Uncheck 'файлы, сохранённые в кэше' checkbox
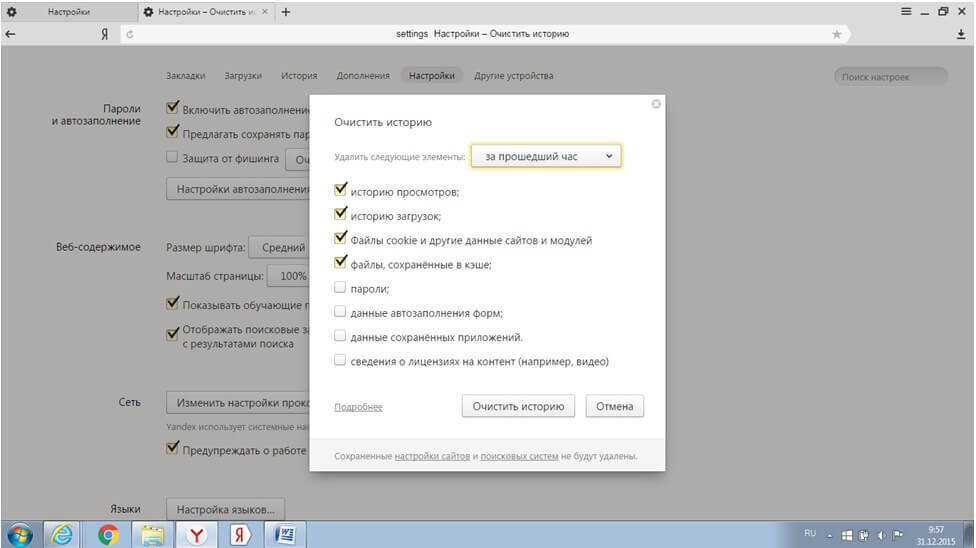 coord(341,264)
